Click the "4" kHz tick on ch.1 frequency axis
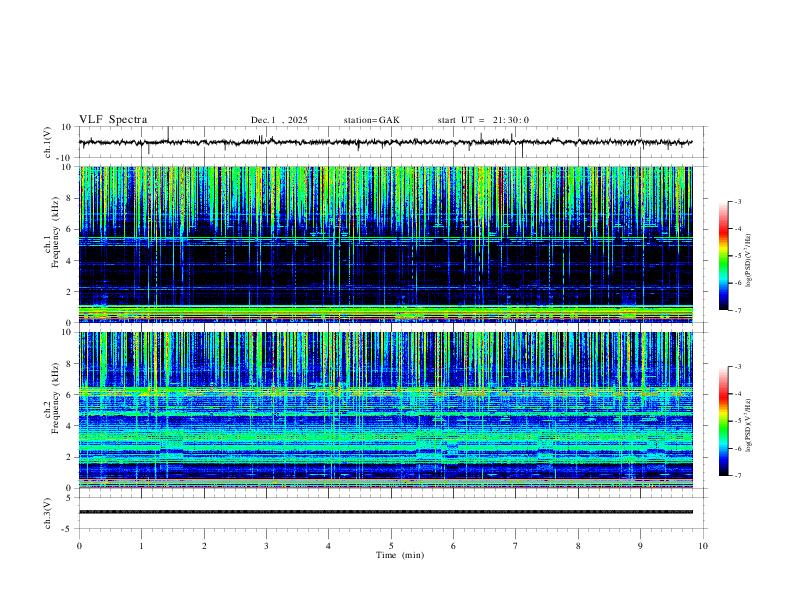 69,261
